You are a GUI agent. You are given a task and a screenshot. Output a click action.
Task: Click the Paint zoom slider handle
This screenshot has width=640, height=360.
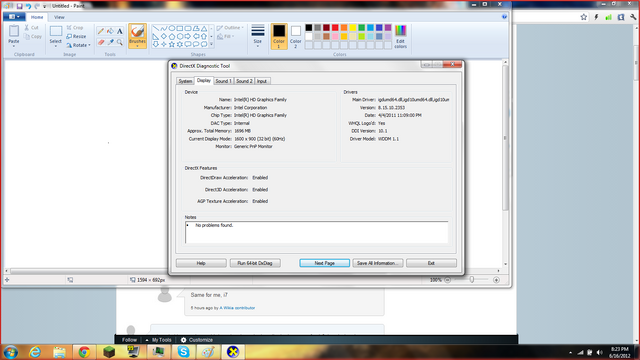click(x=472, y=280)
